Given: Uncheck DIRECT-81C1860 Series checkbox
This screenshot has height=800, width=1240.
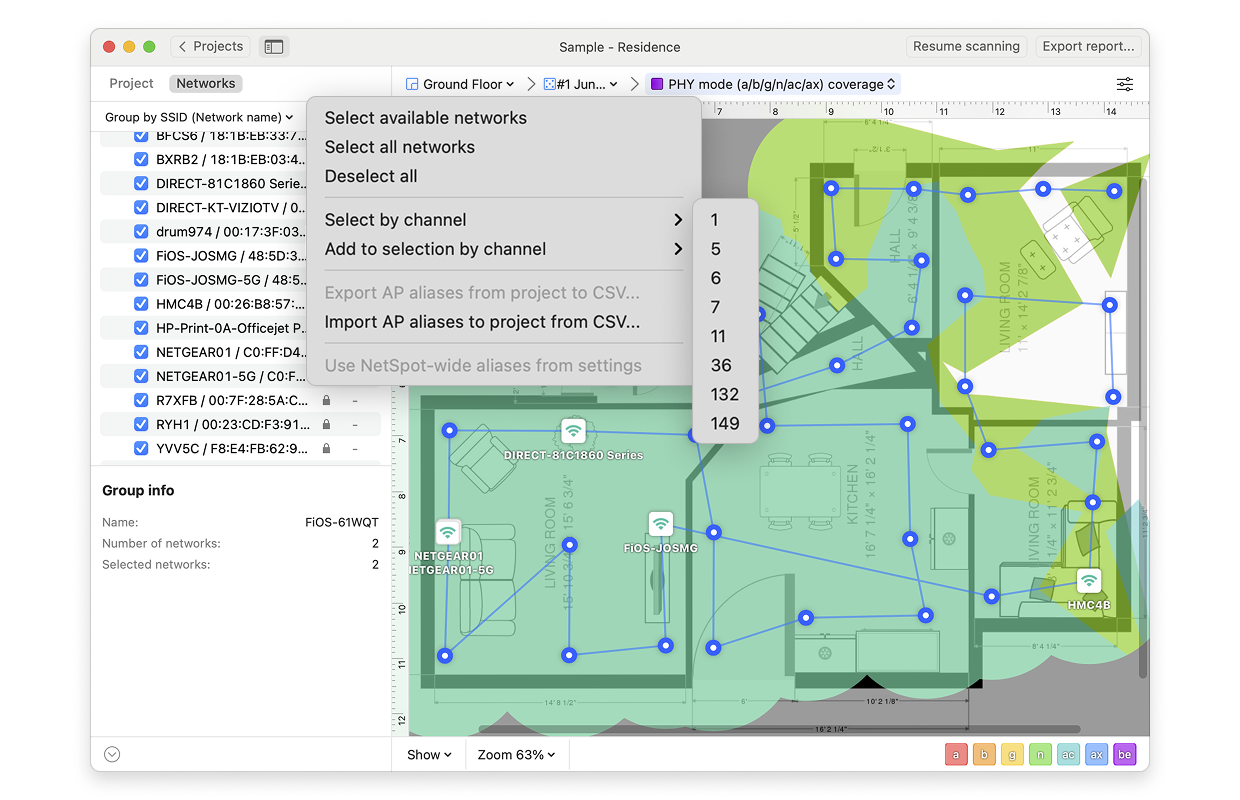Looking at the screenshot, I should (x=141, y=183).
